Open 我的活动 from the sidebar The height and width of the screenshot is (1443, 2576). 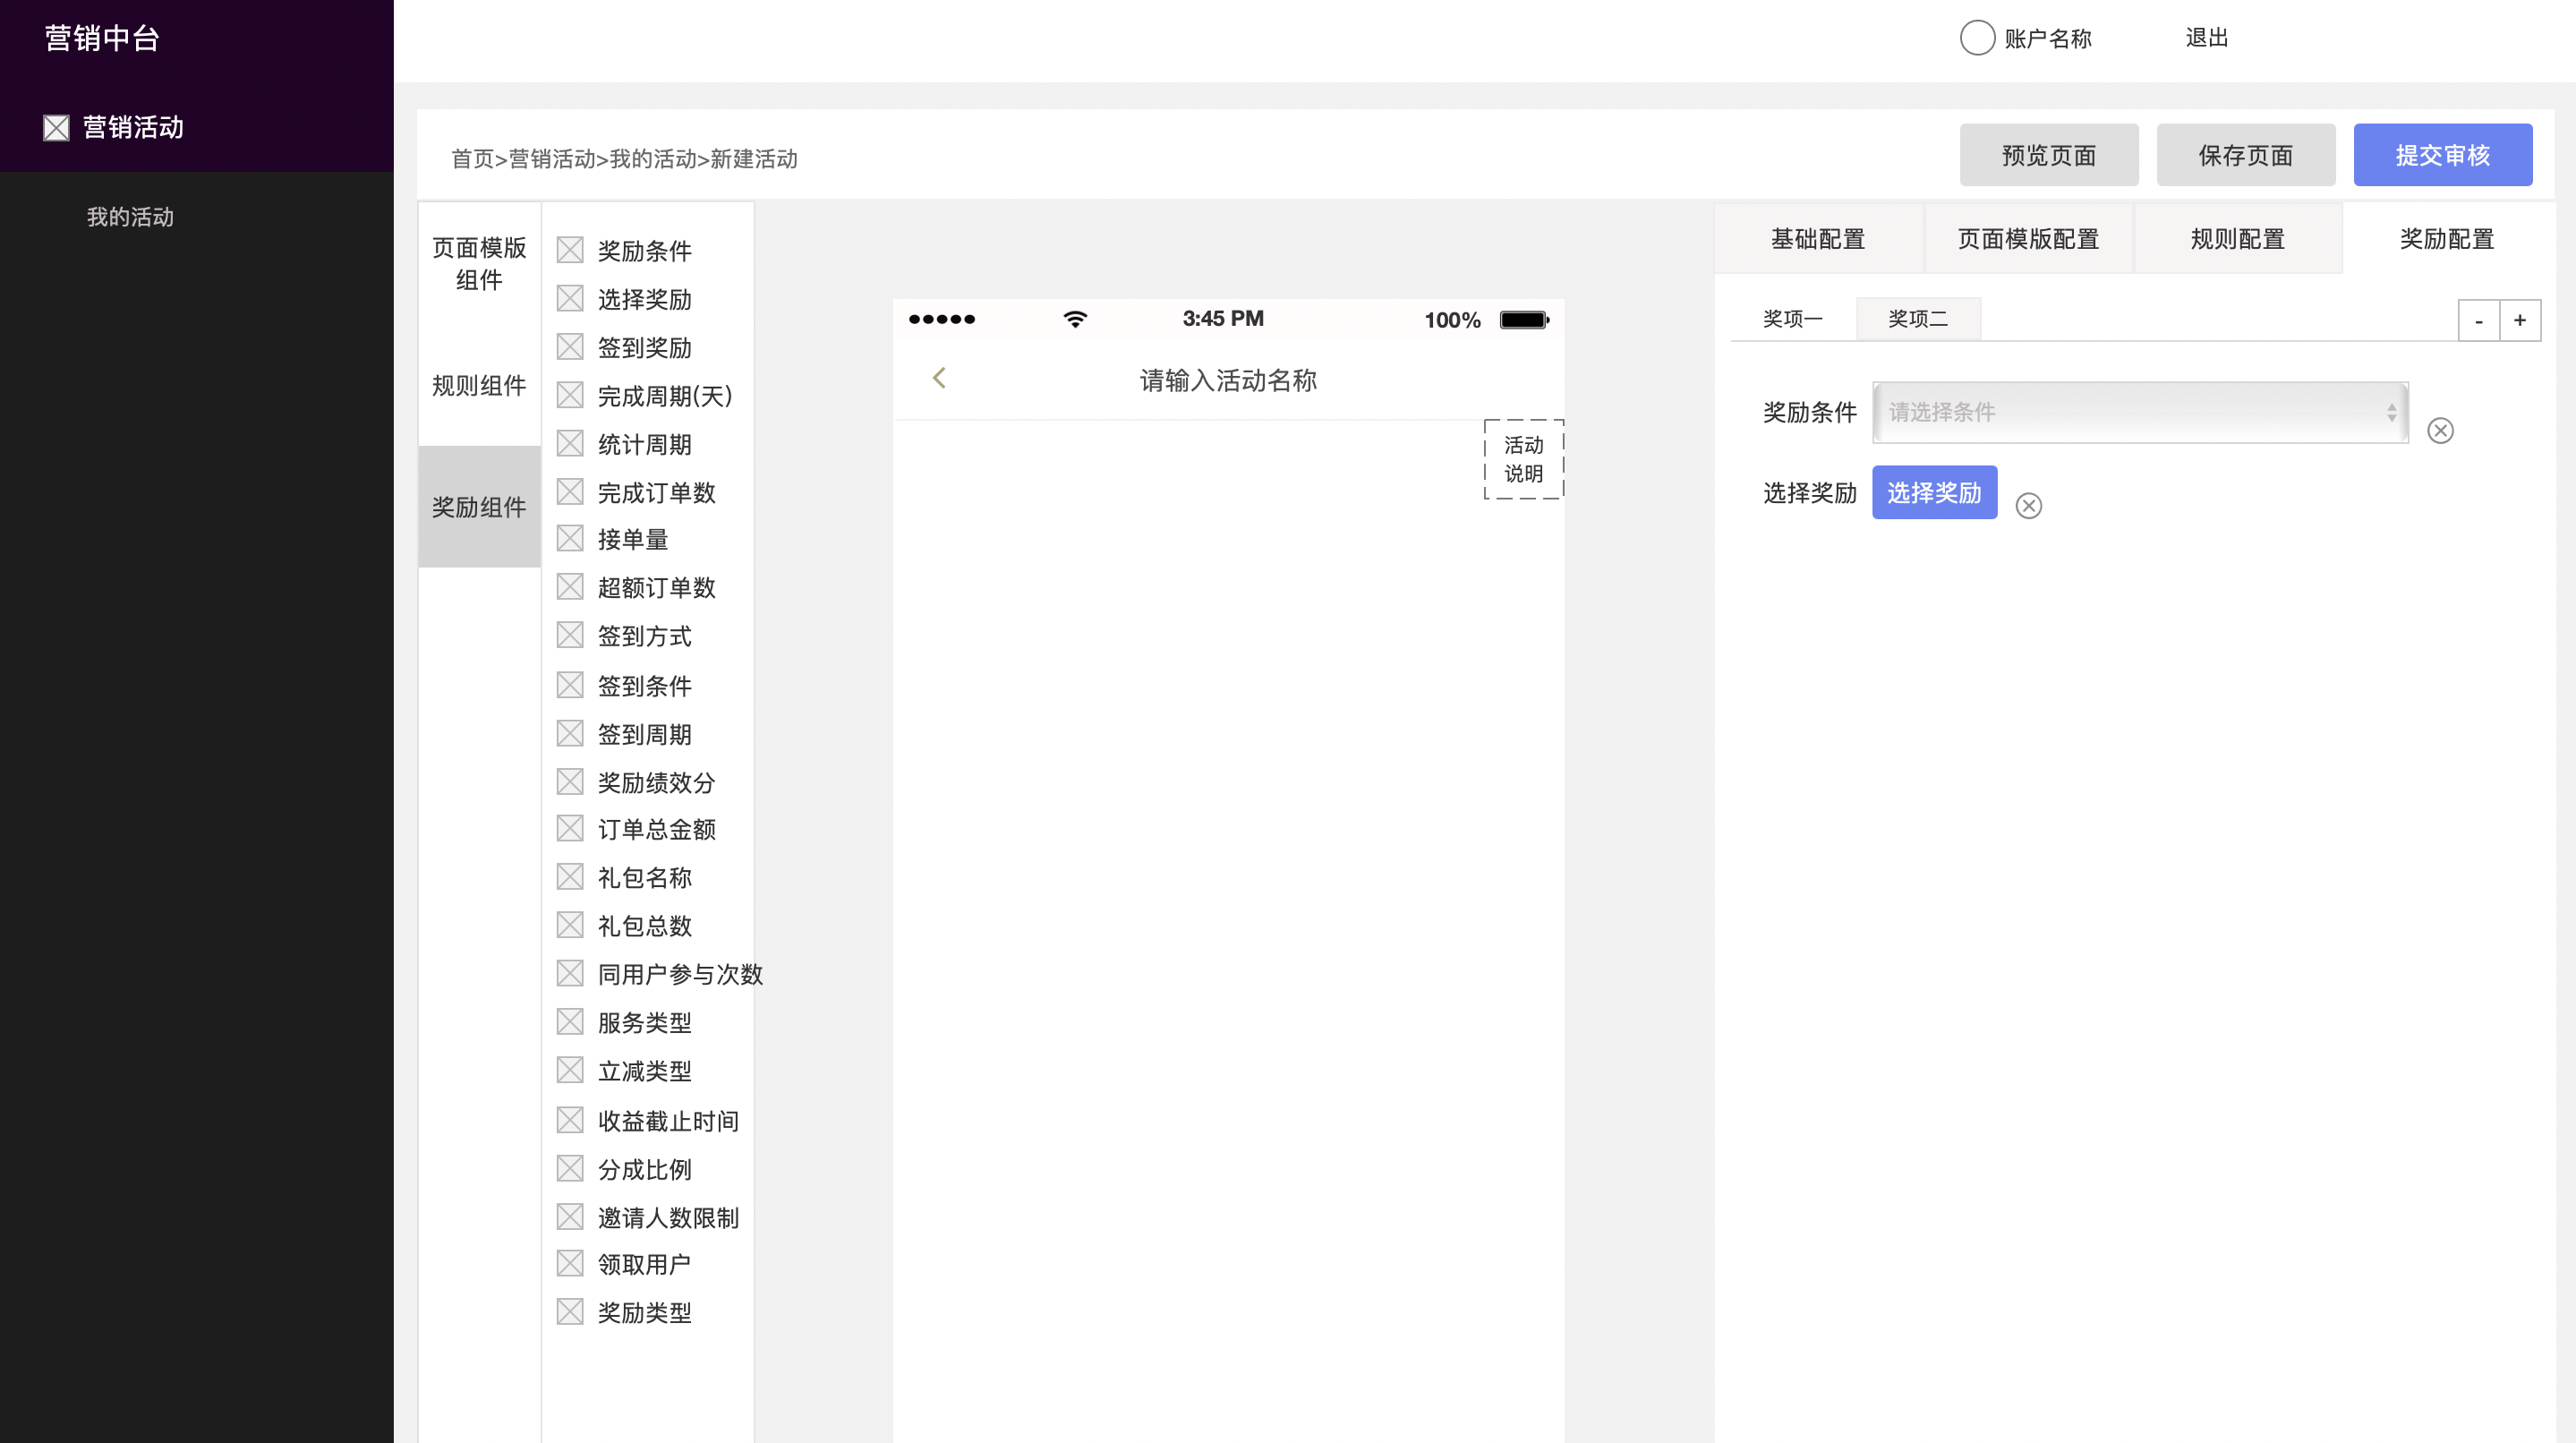pyautogui.click(x=131, y=216)
